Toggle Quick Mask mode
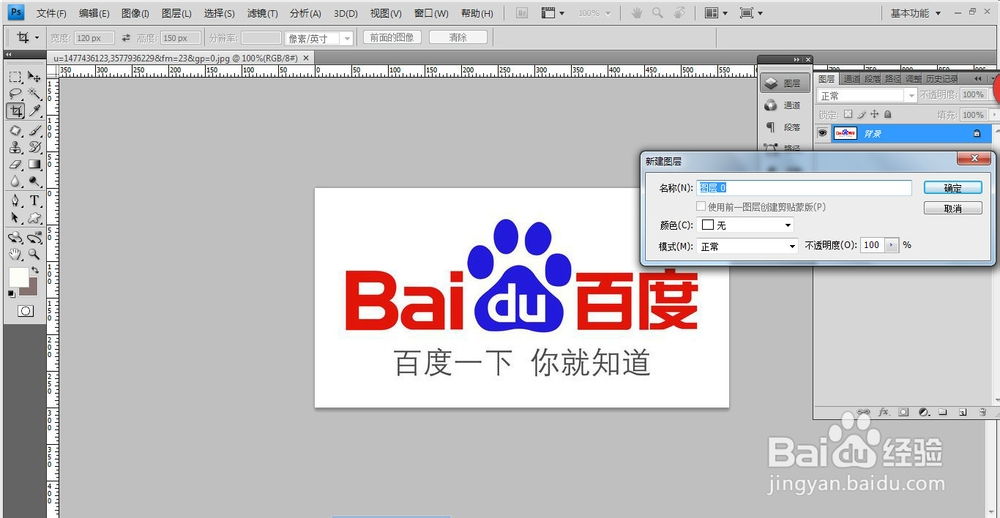The height and width of the screenshot is (518, 1000). tap(26, 311)
